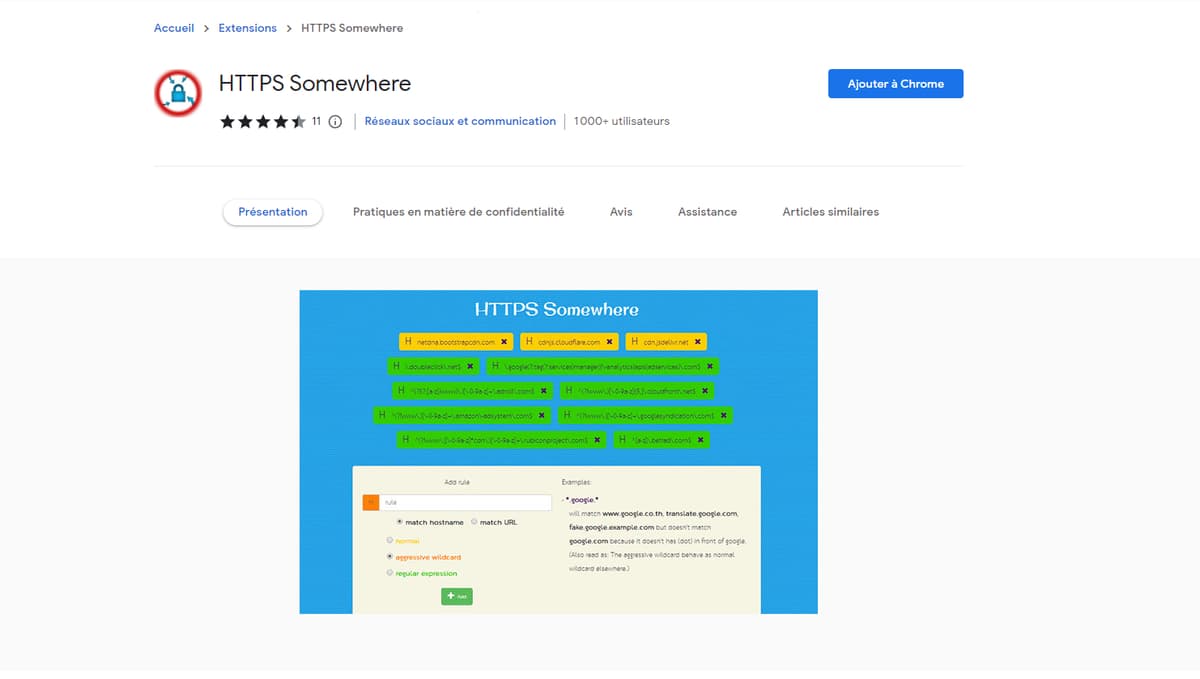
Task: Remove the betrad.com rule
Action: [x=700, y=438]
